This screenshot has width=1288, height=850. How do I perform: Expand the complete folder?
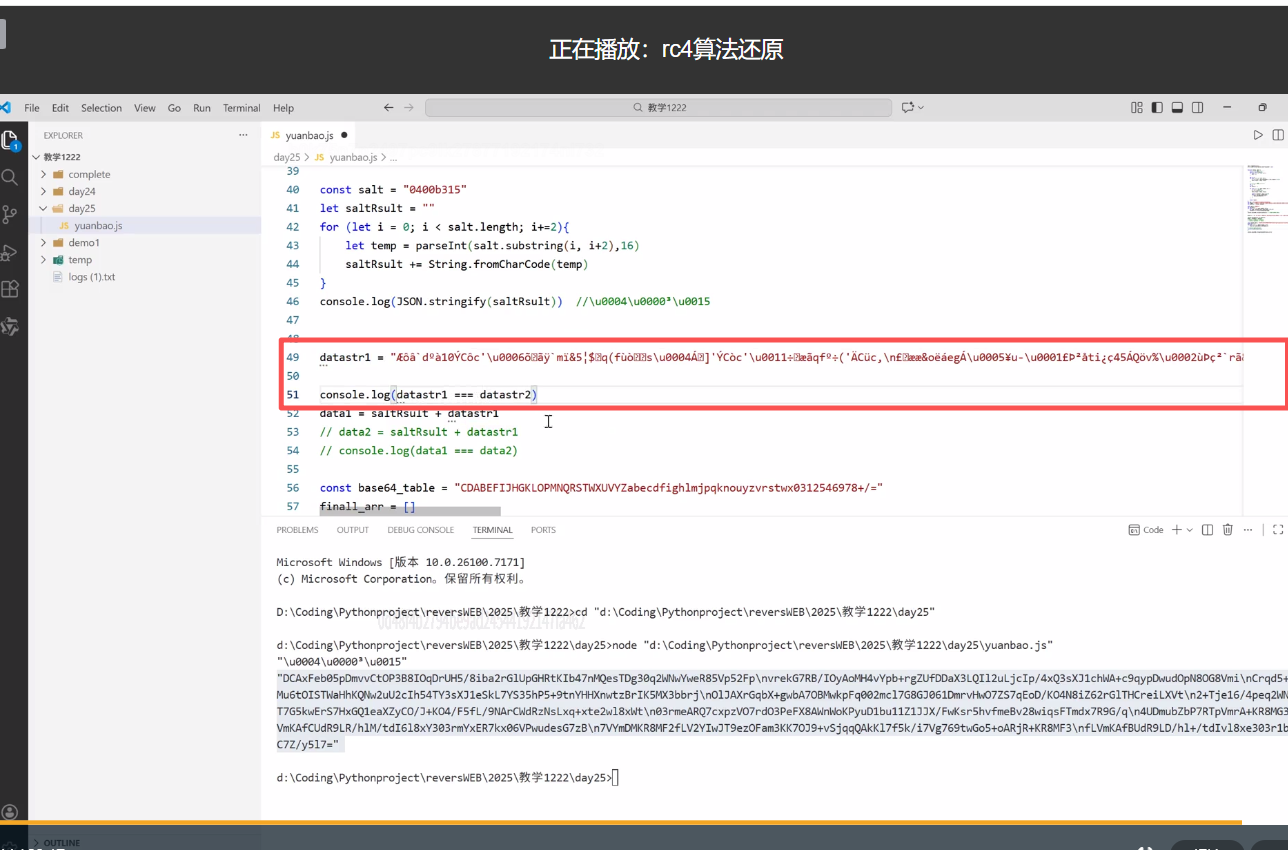tap(145, 174)
